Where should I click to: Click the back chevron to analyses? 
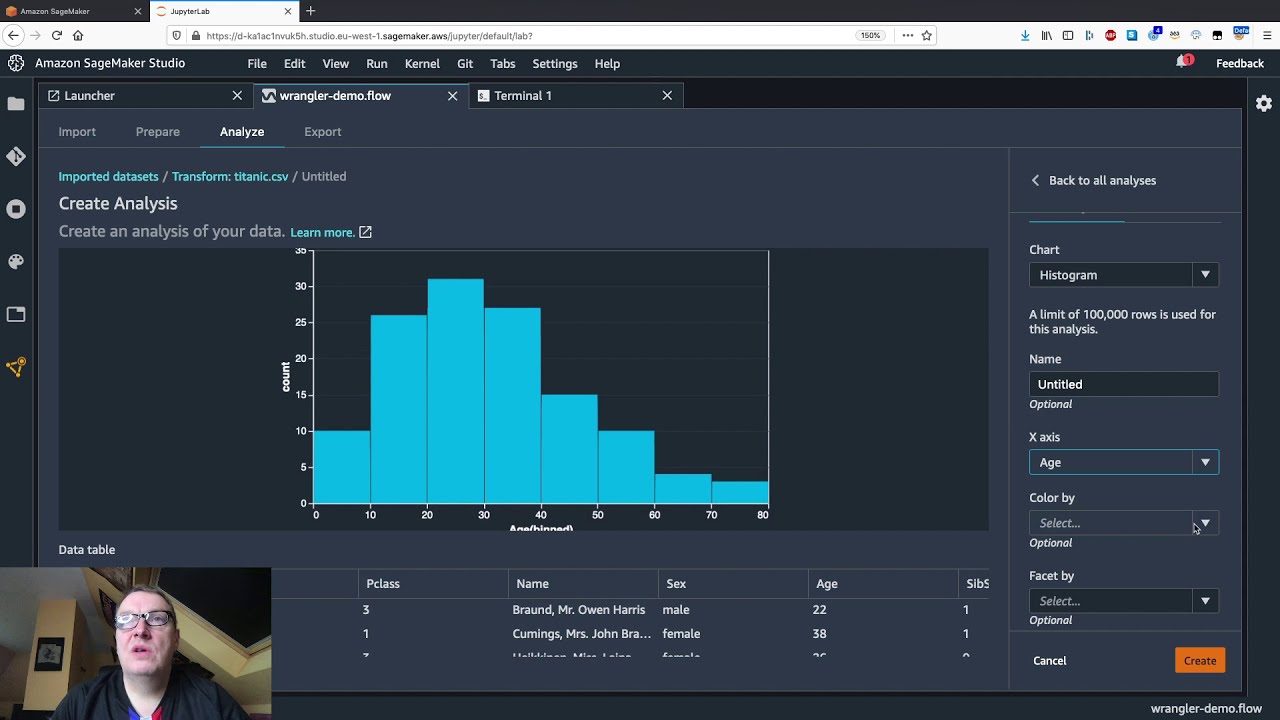pyautogui.click(x=1035, y=181)
